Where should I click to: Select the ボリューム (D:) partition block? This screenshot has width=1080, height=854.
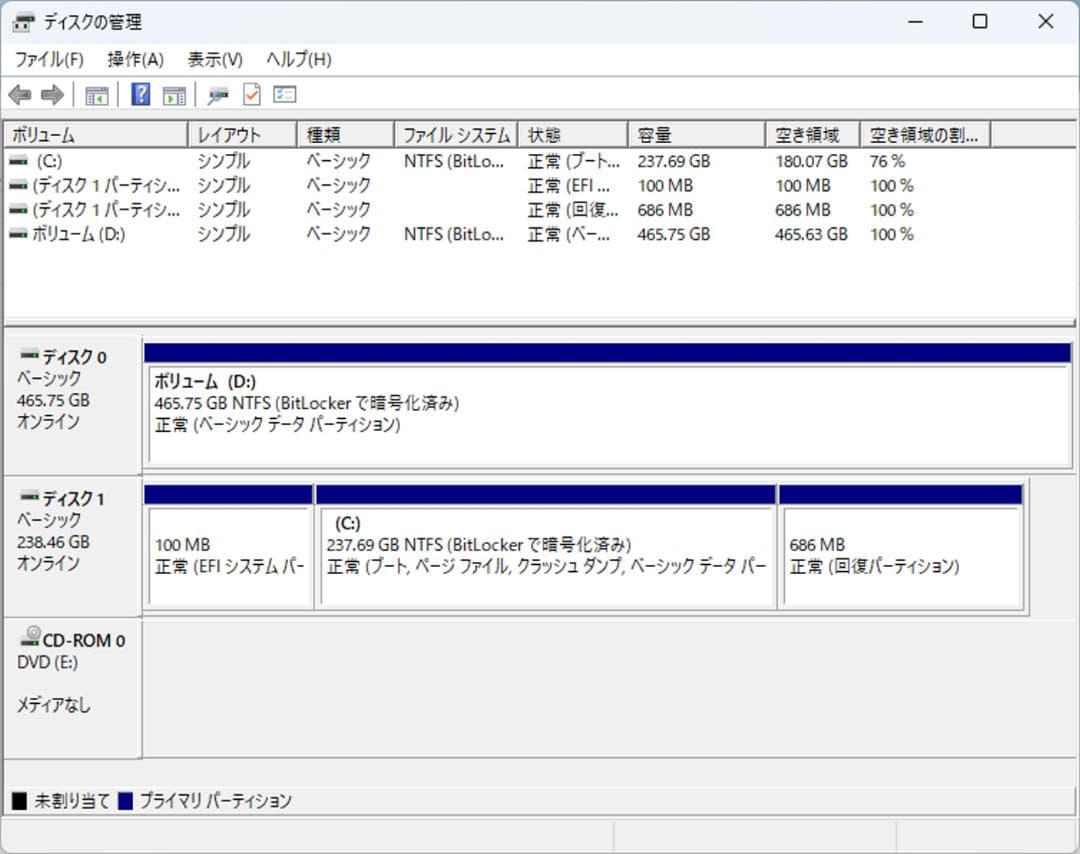coord(600,410)
